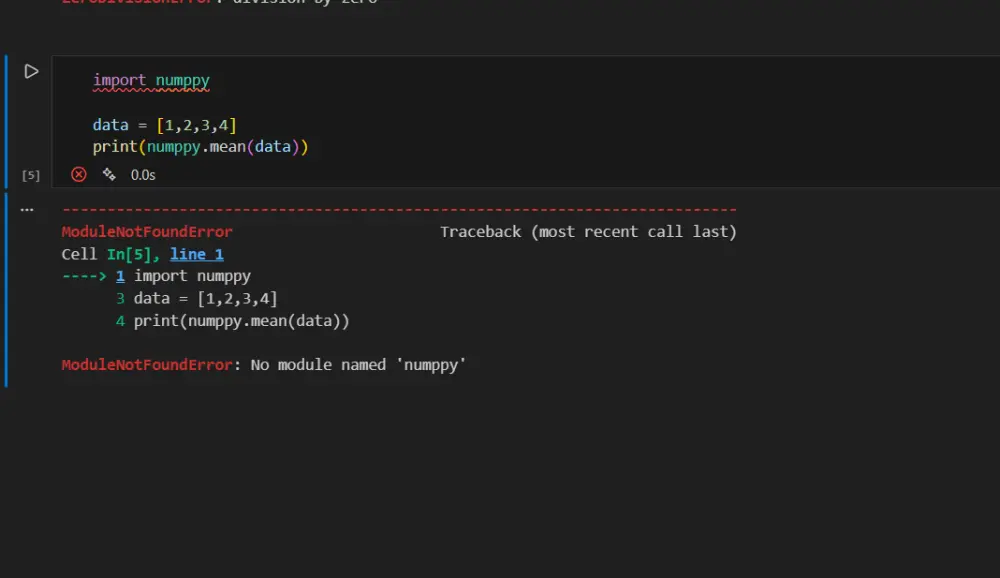Run the cell with the play button
Viewport: 1000px width, 578px height.
(30, 71)
